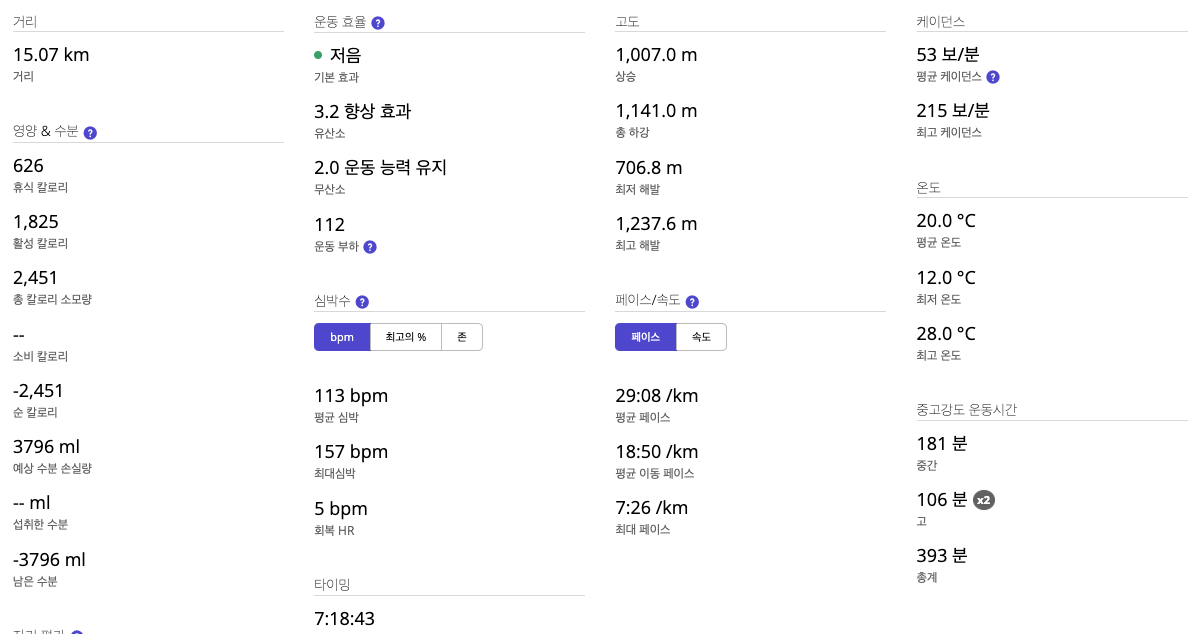Open the 심박수 help tooltip
Image resolution: width=1198 pixels, height=634 pixels.
pyautogui.click(x=361, y=301)
